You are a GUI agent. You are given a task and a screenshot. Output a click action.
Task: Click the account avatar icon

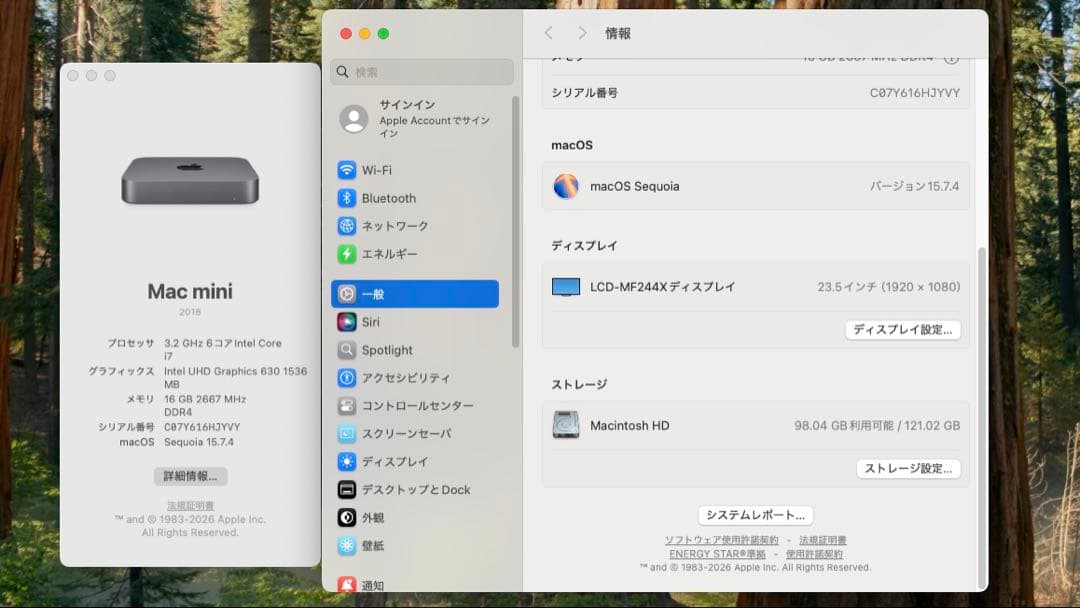353,119
